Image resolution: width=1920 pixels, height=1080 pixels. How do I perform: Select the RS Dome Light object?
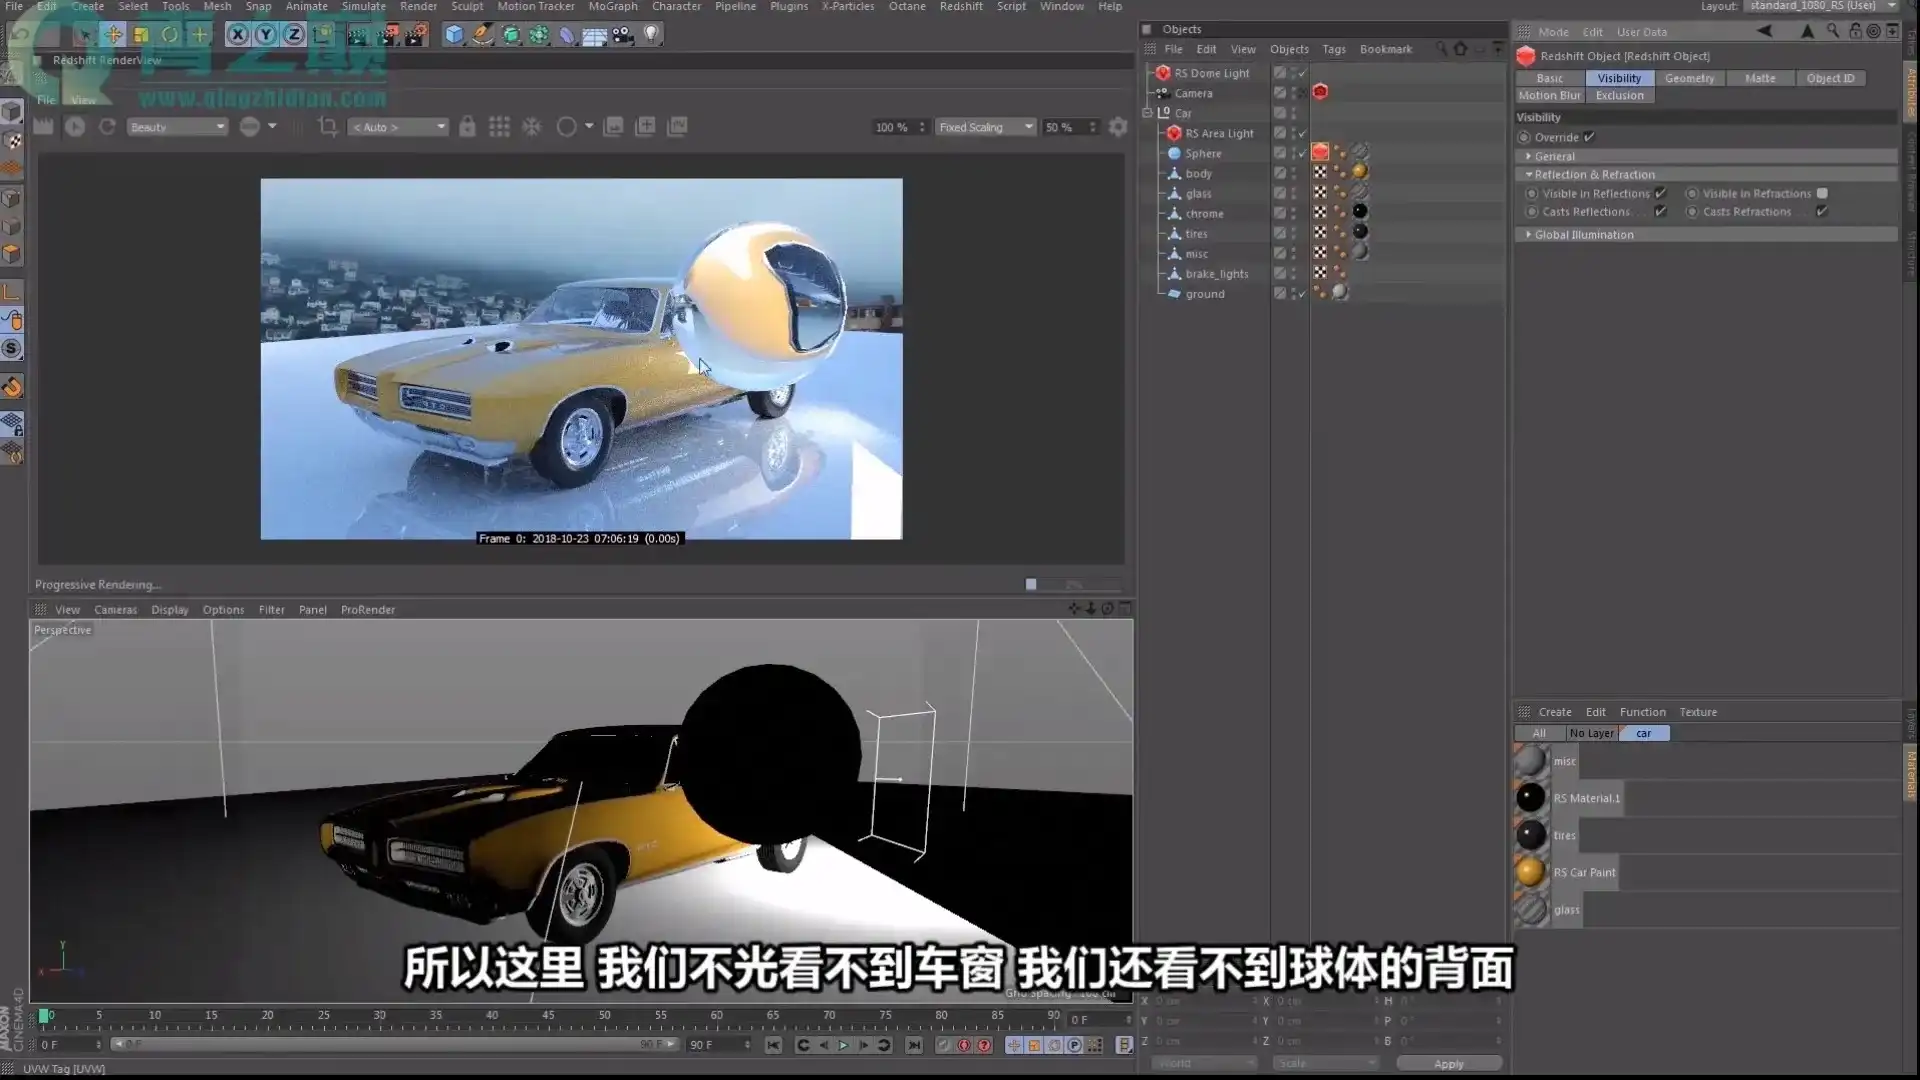[1213, 72]
